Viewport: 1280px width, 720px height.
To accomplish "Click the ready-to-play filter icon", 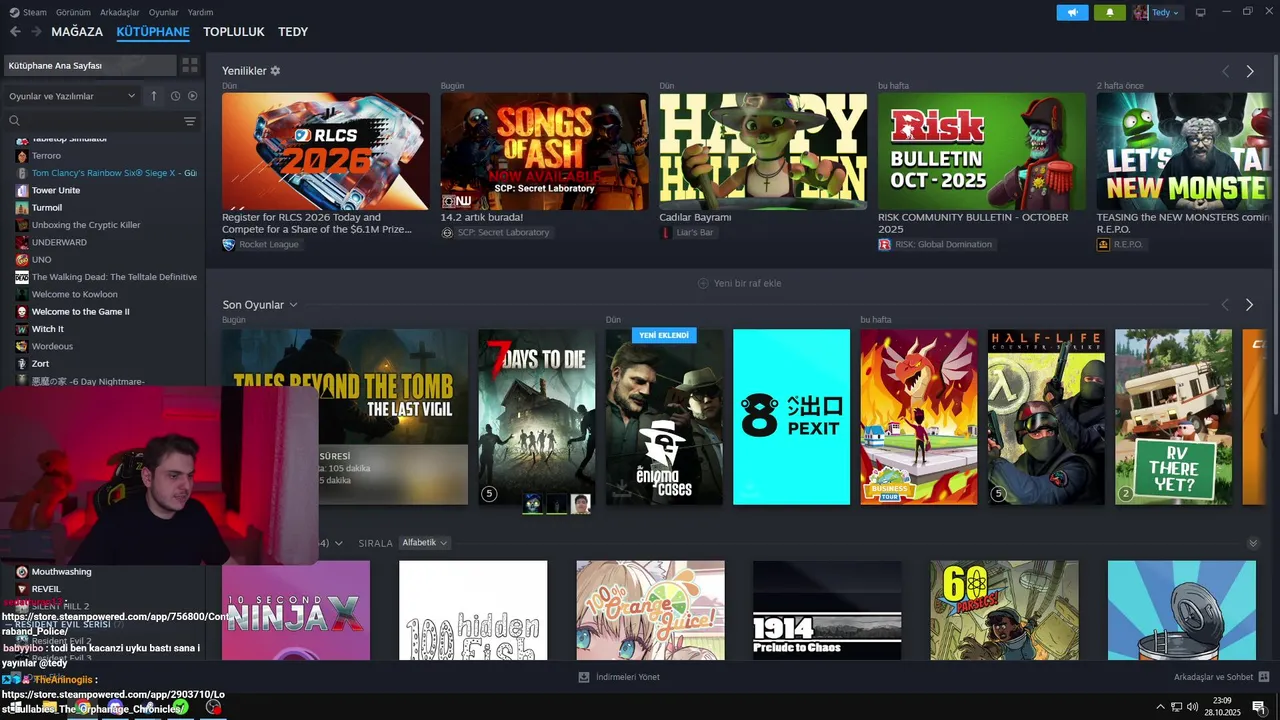I will tap(193, 96).
